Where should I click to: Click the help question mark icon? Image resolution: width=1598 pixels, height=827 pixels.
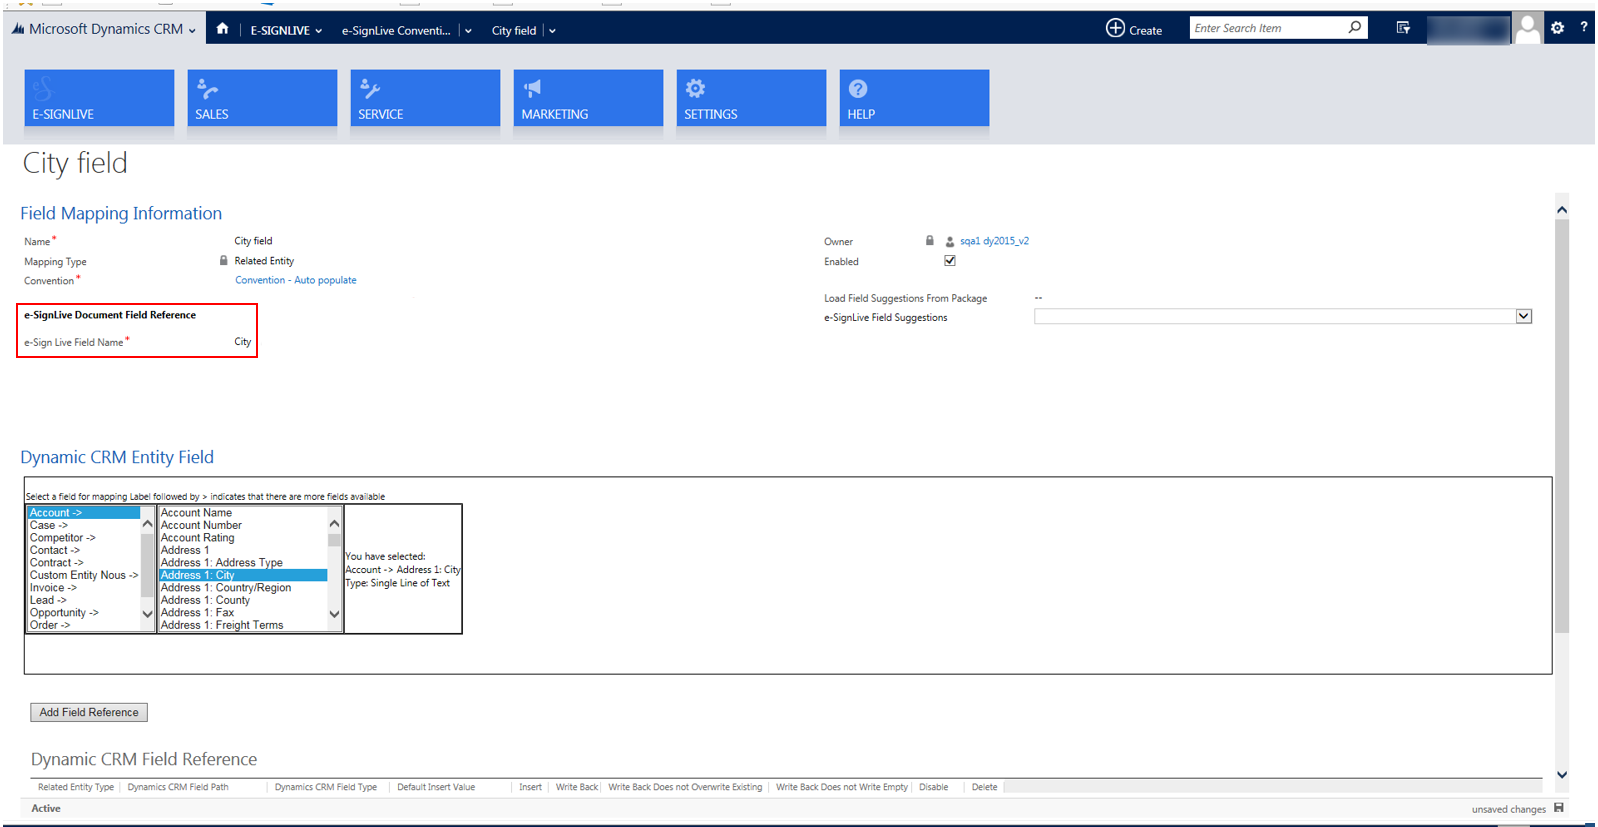coord(1584,27)
